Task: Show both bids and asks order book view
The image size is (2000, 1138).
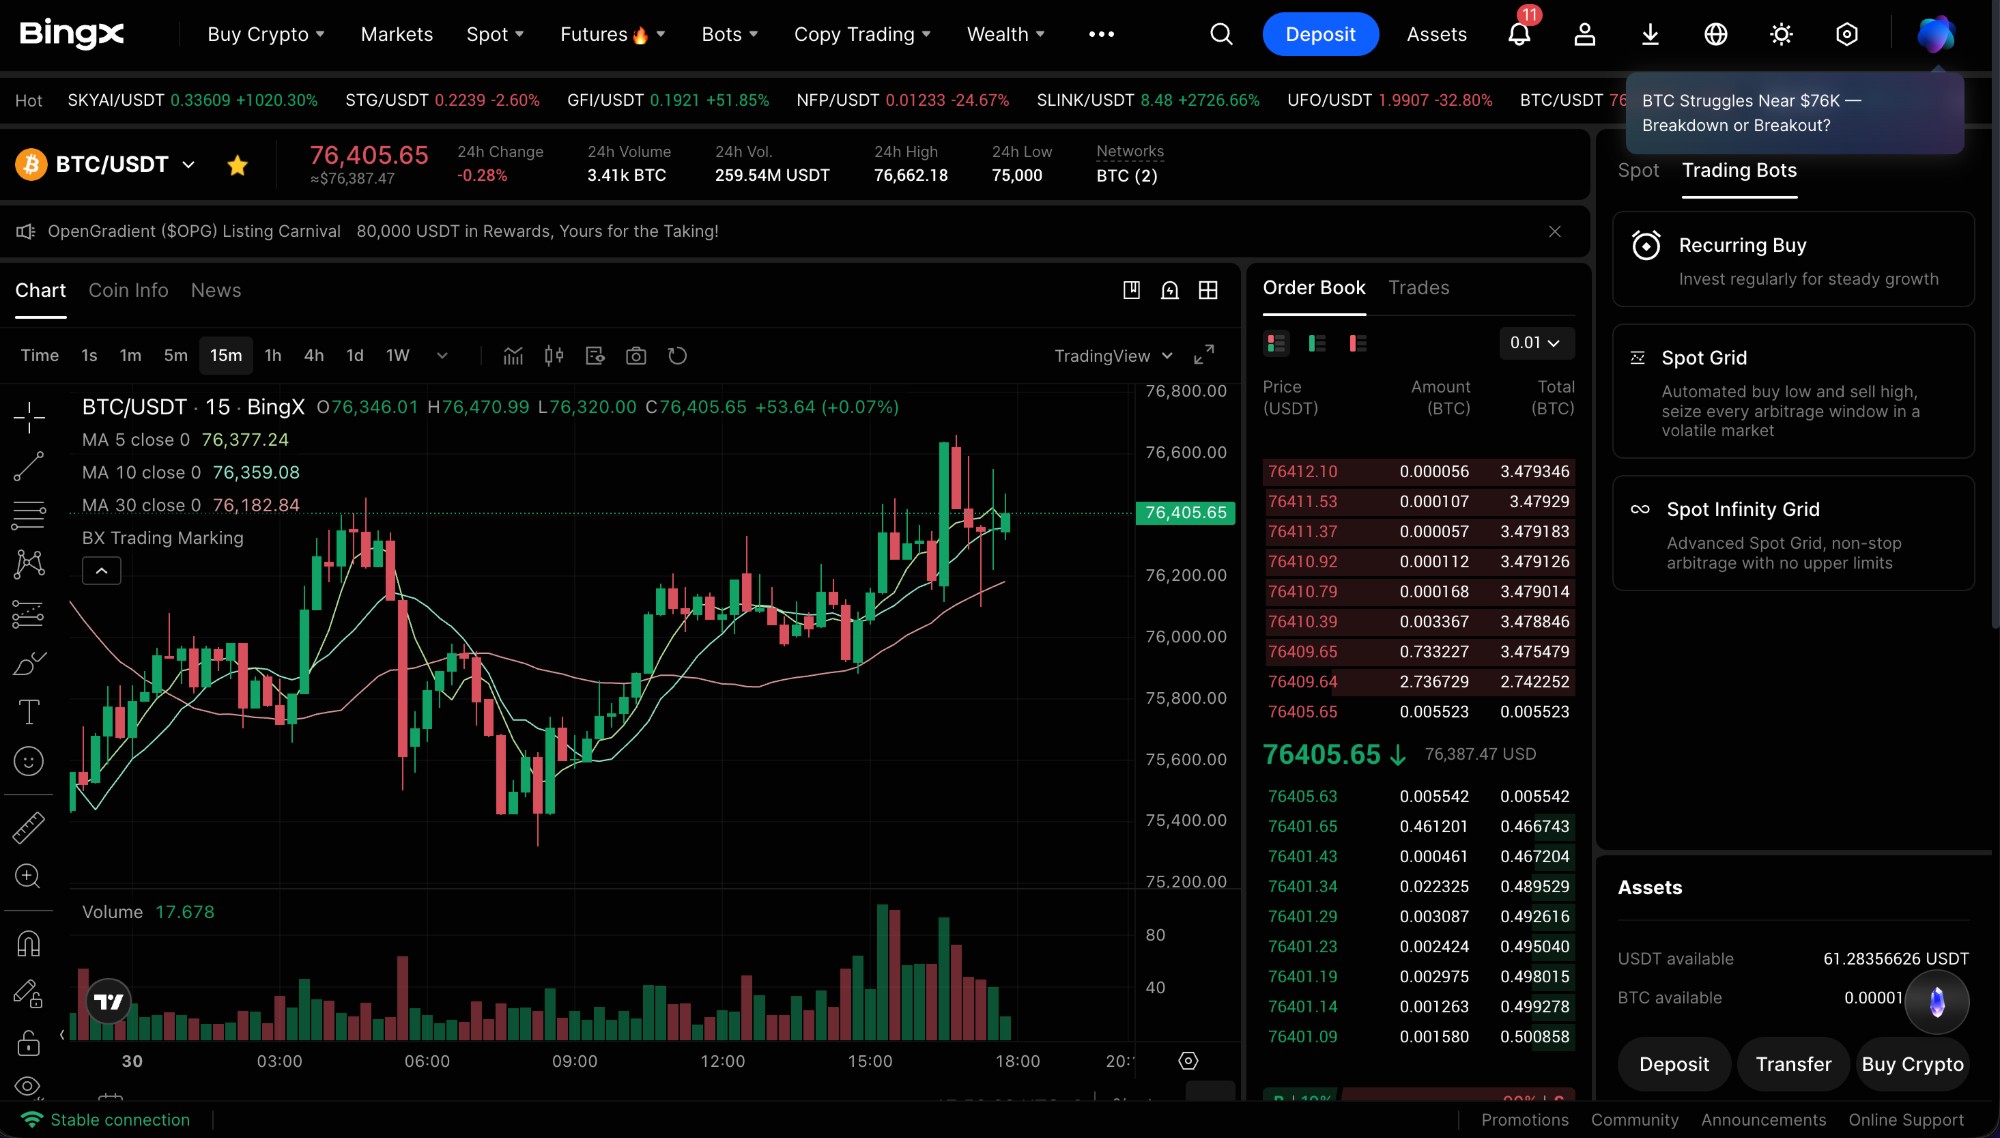Action: point(1276,344)
